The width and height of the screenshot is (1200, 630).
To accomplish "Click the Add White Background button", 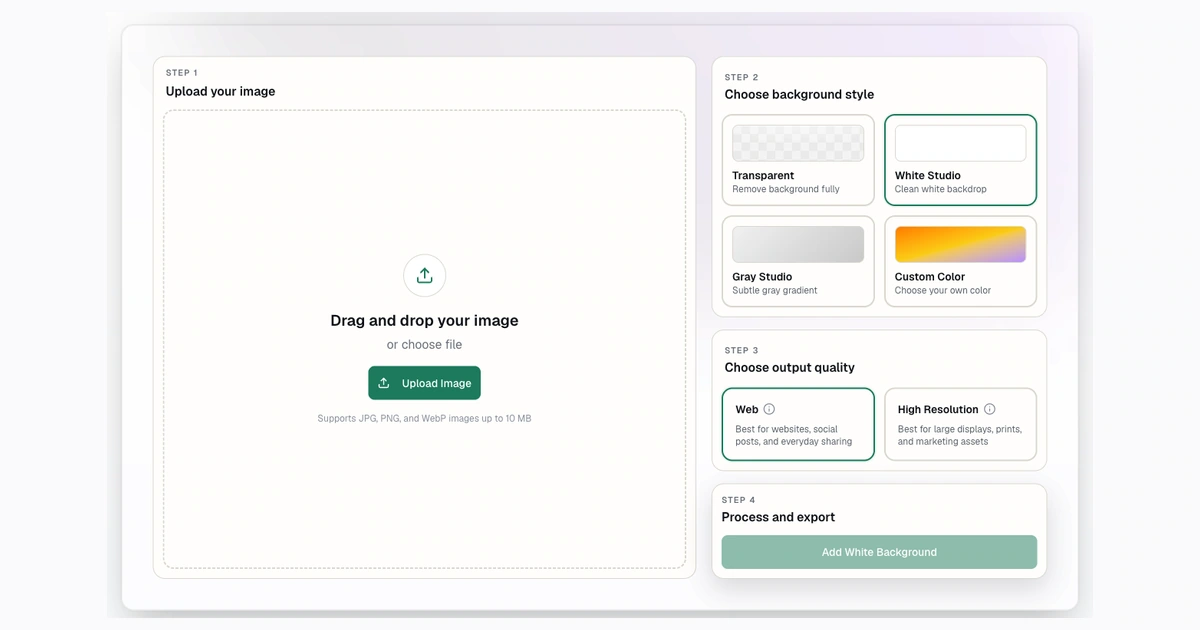I will 879,552.
